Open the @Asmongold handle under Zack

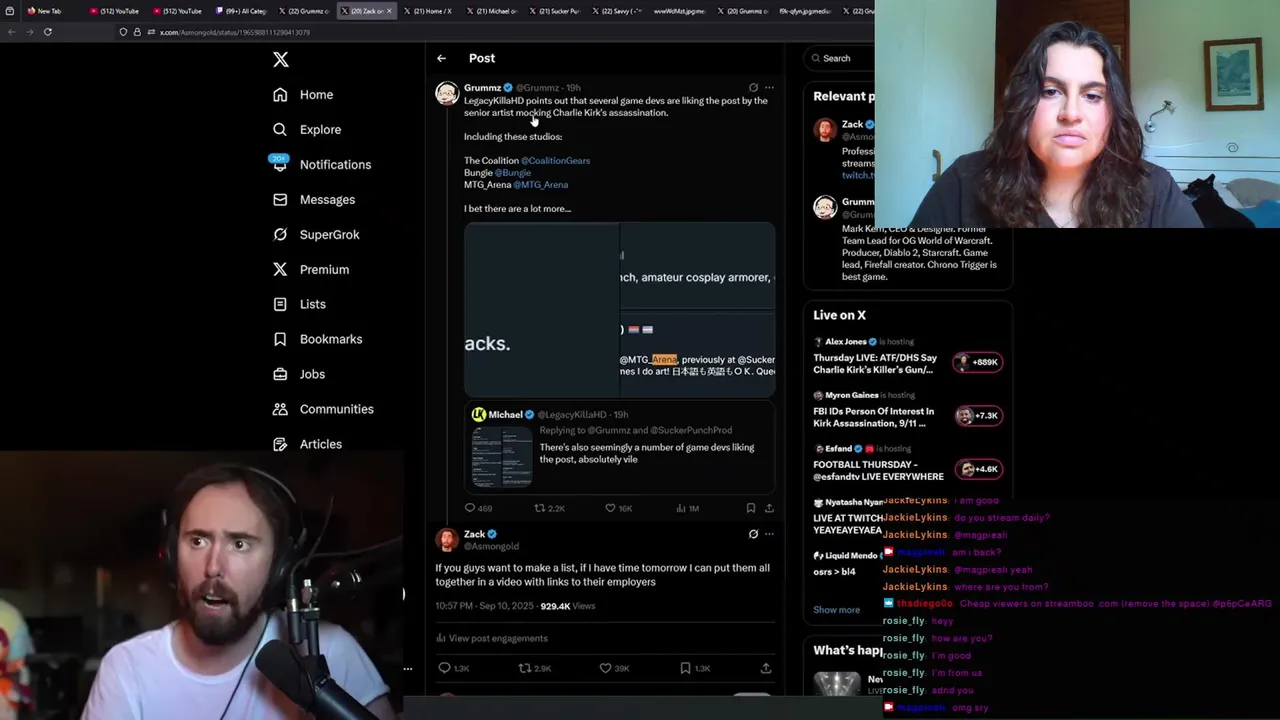click(x=491, y=546)
